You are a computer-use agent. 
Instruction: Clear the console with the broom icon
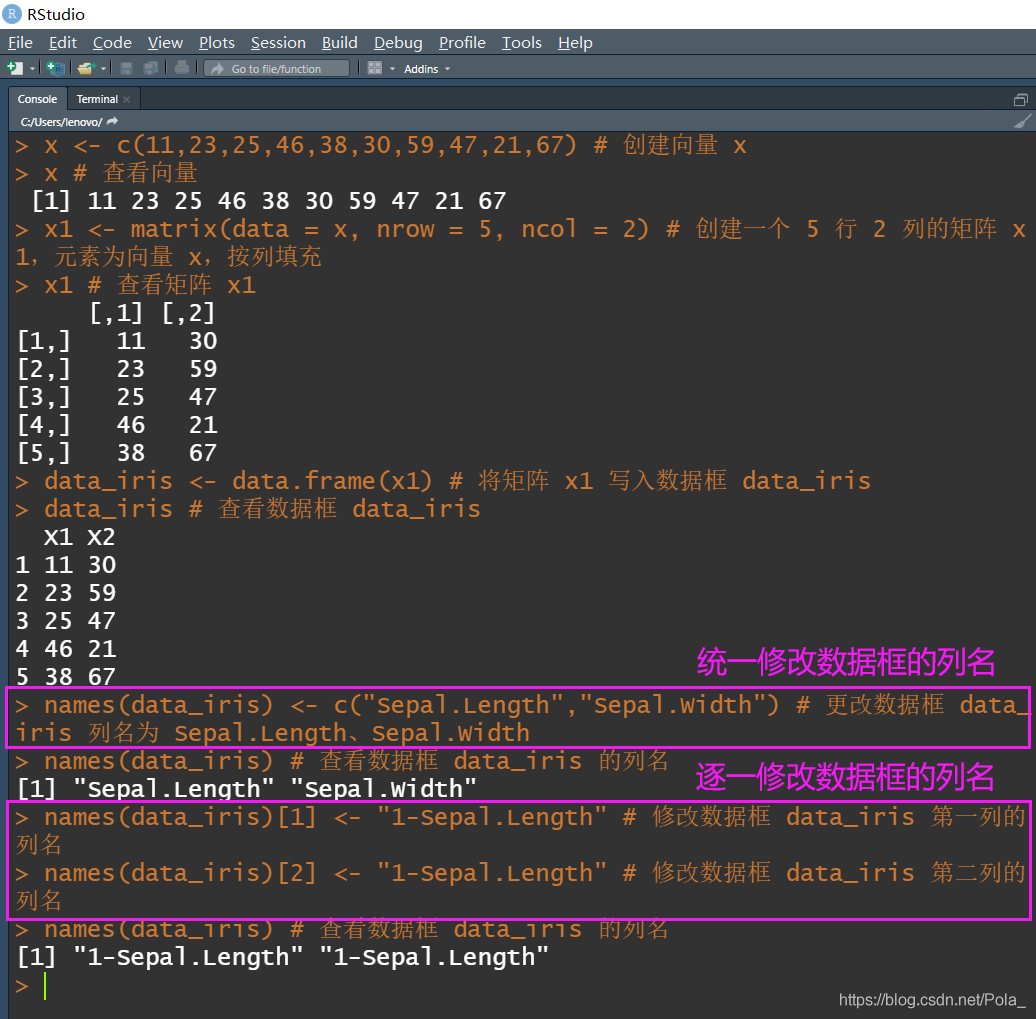click(1022, 121)
